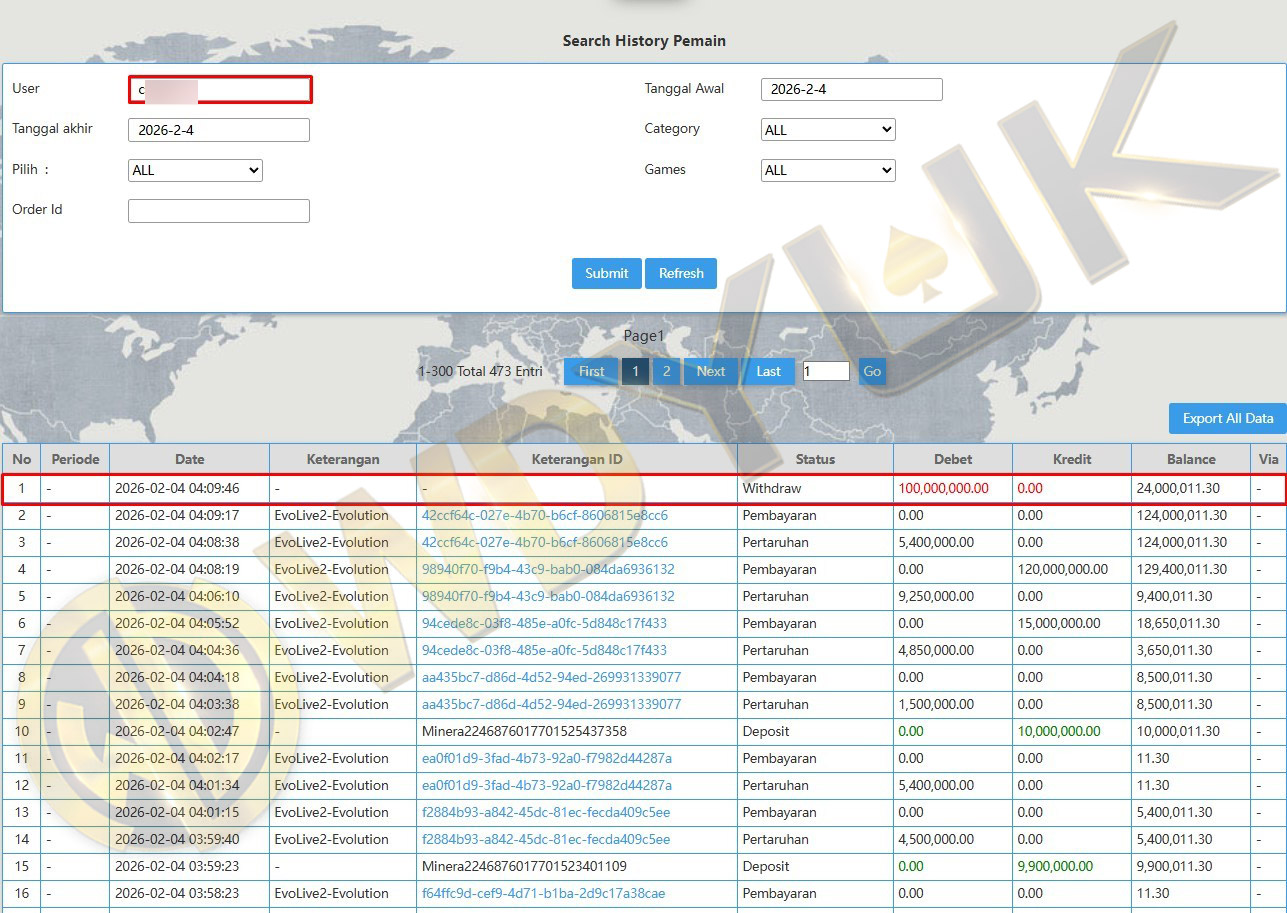Click the Submit button
This screenshot has width=1287, height=913.
click(x=606, y=273)
